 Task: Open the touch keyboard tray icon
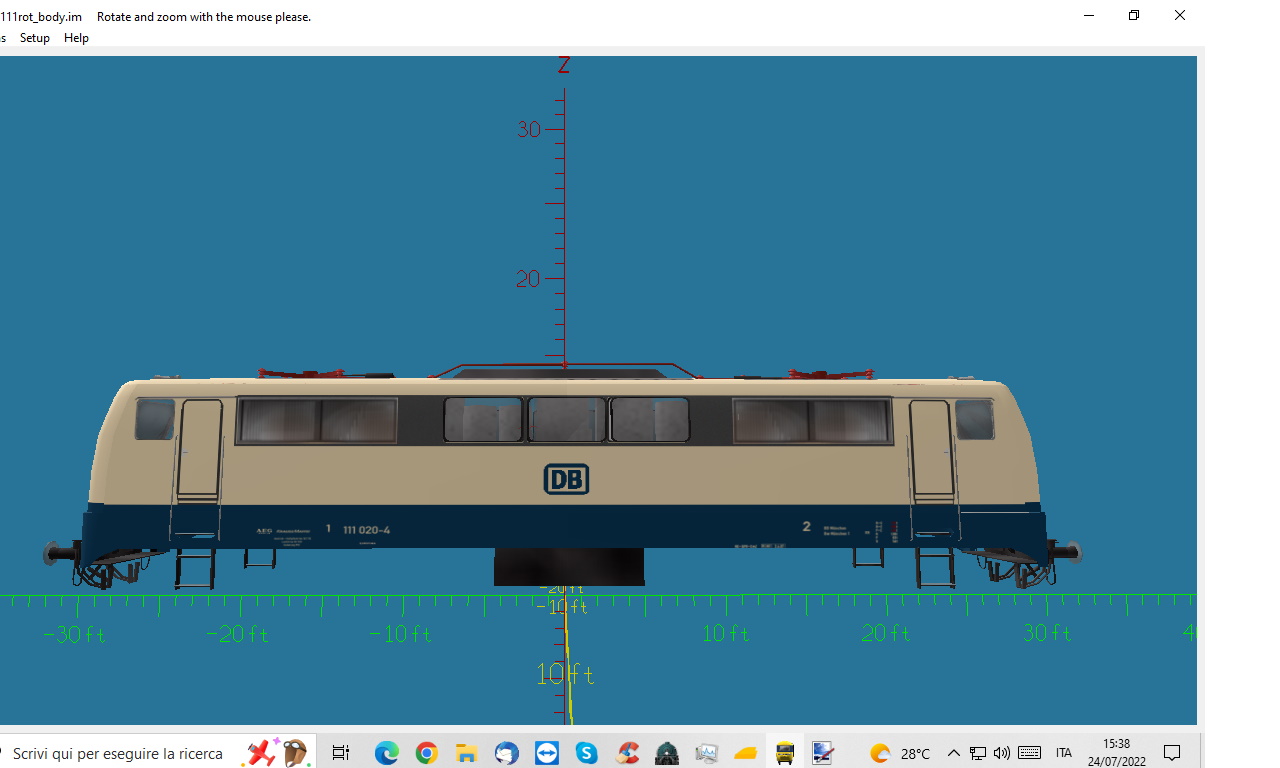pyautogui.click(x=1030, y=753)
